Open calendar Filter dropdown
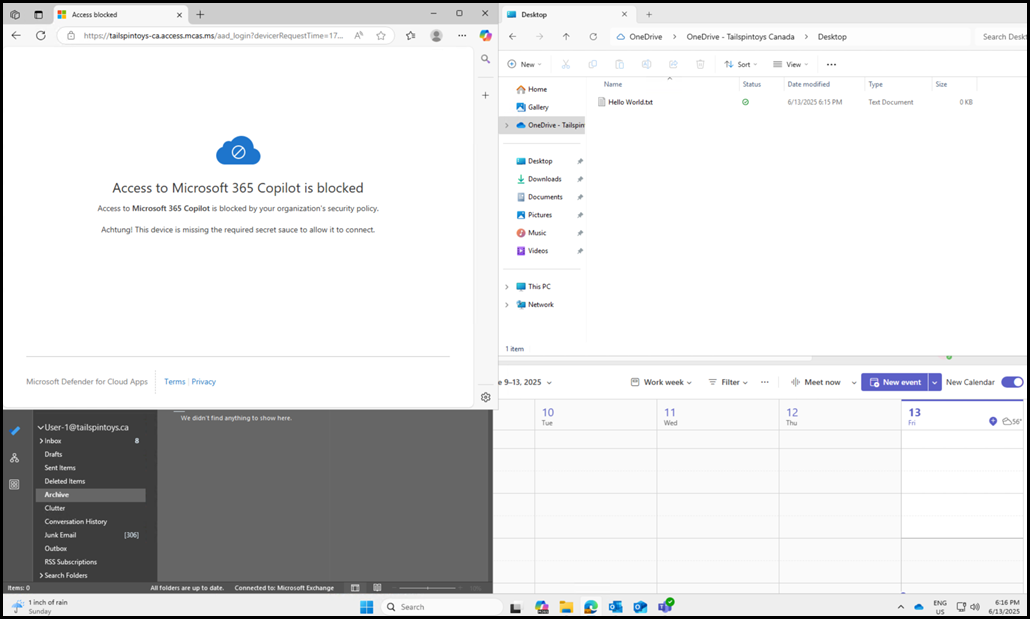The width and height of the screenshot is (1030, 619). click(x=728, y=382)
